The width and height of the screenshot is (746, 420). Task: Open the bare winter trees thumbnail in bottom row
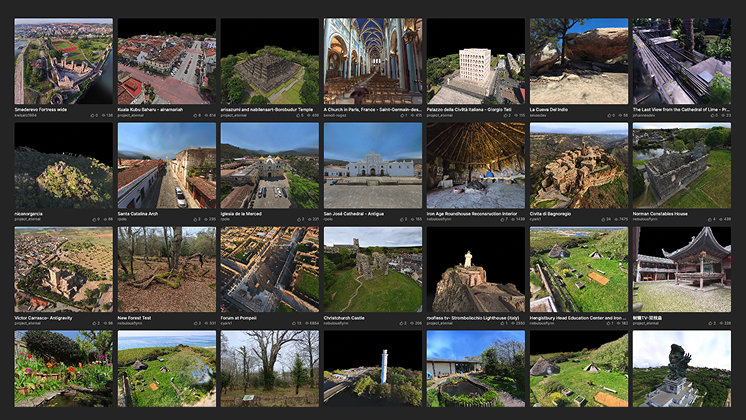(x=270, y=369)
